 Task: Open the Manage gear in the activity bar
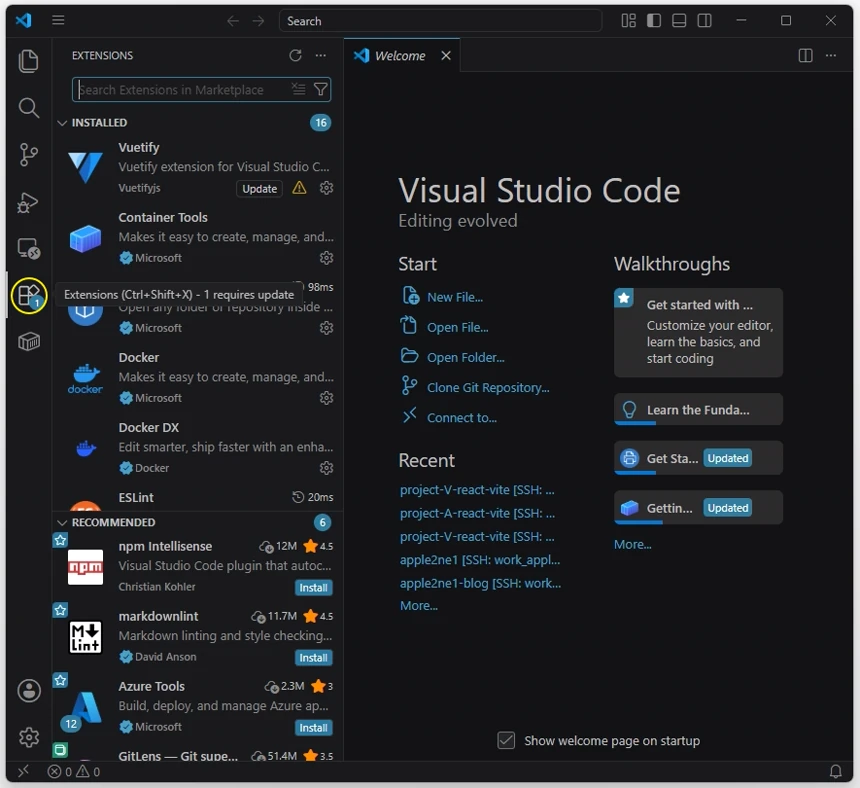[29, 737]
